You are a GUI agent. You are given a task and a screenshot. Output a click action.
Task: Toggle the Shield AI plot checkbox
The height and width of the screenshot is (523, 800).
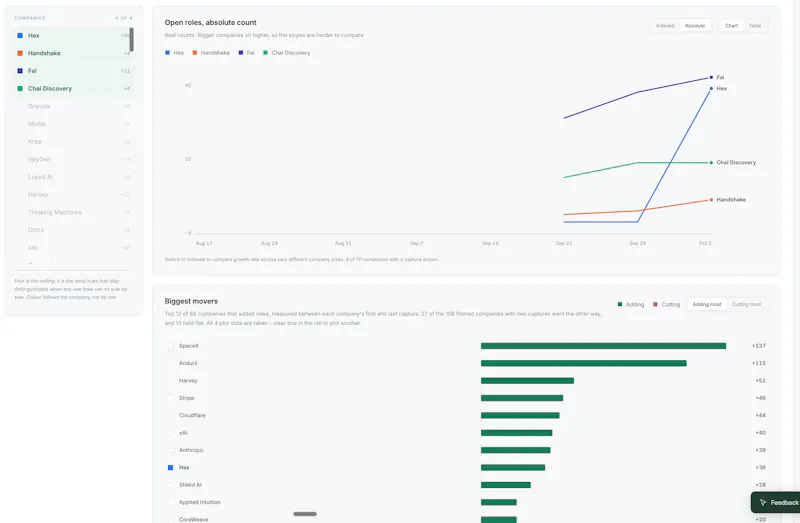(170, 485)
